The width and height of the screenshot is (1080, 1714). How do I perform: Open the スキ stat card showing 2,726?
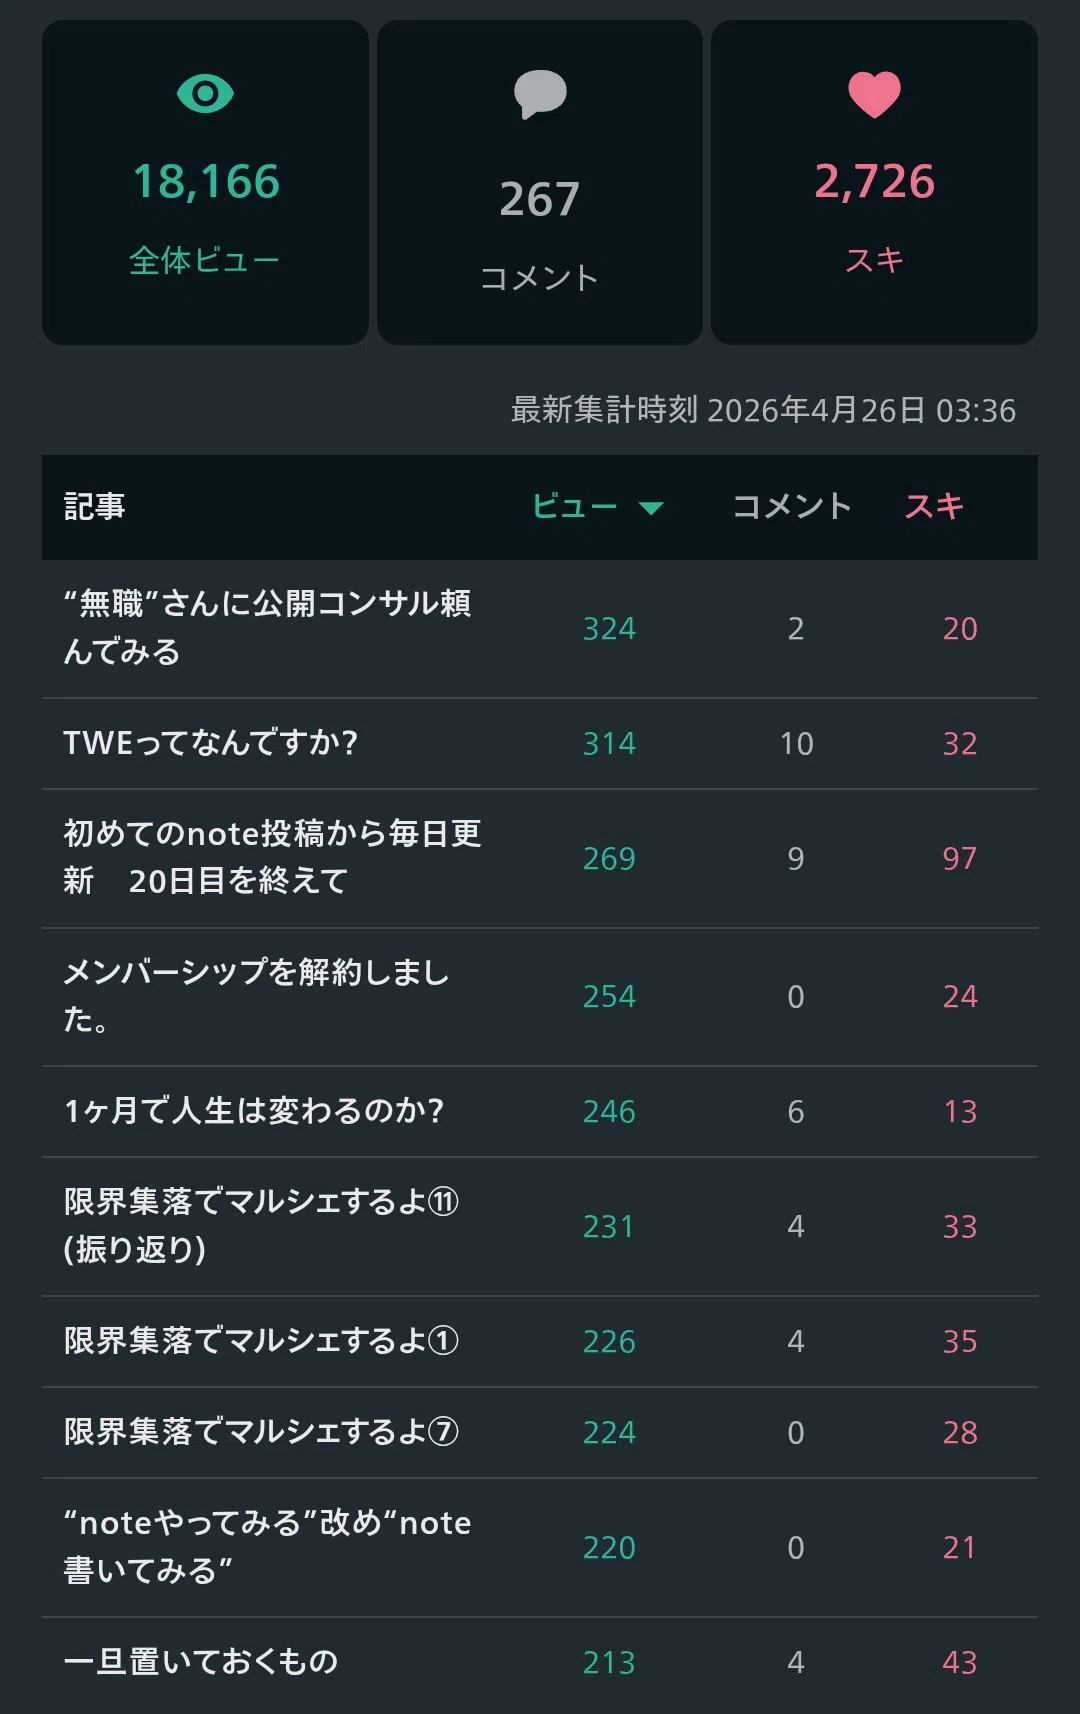(874, 183)
